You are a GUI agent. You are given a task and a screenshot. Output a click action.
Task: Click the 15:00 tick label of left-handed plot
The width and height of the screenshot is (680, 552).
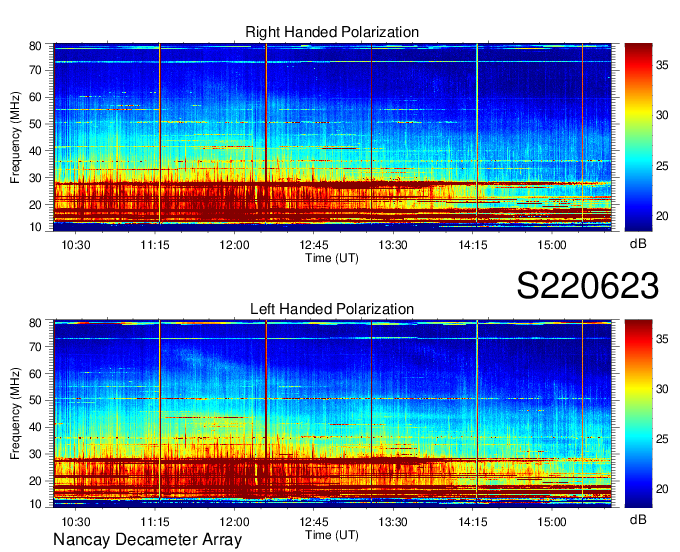point(552,522)
